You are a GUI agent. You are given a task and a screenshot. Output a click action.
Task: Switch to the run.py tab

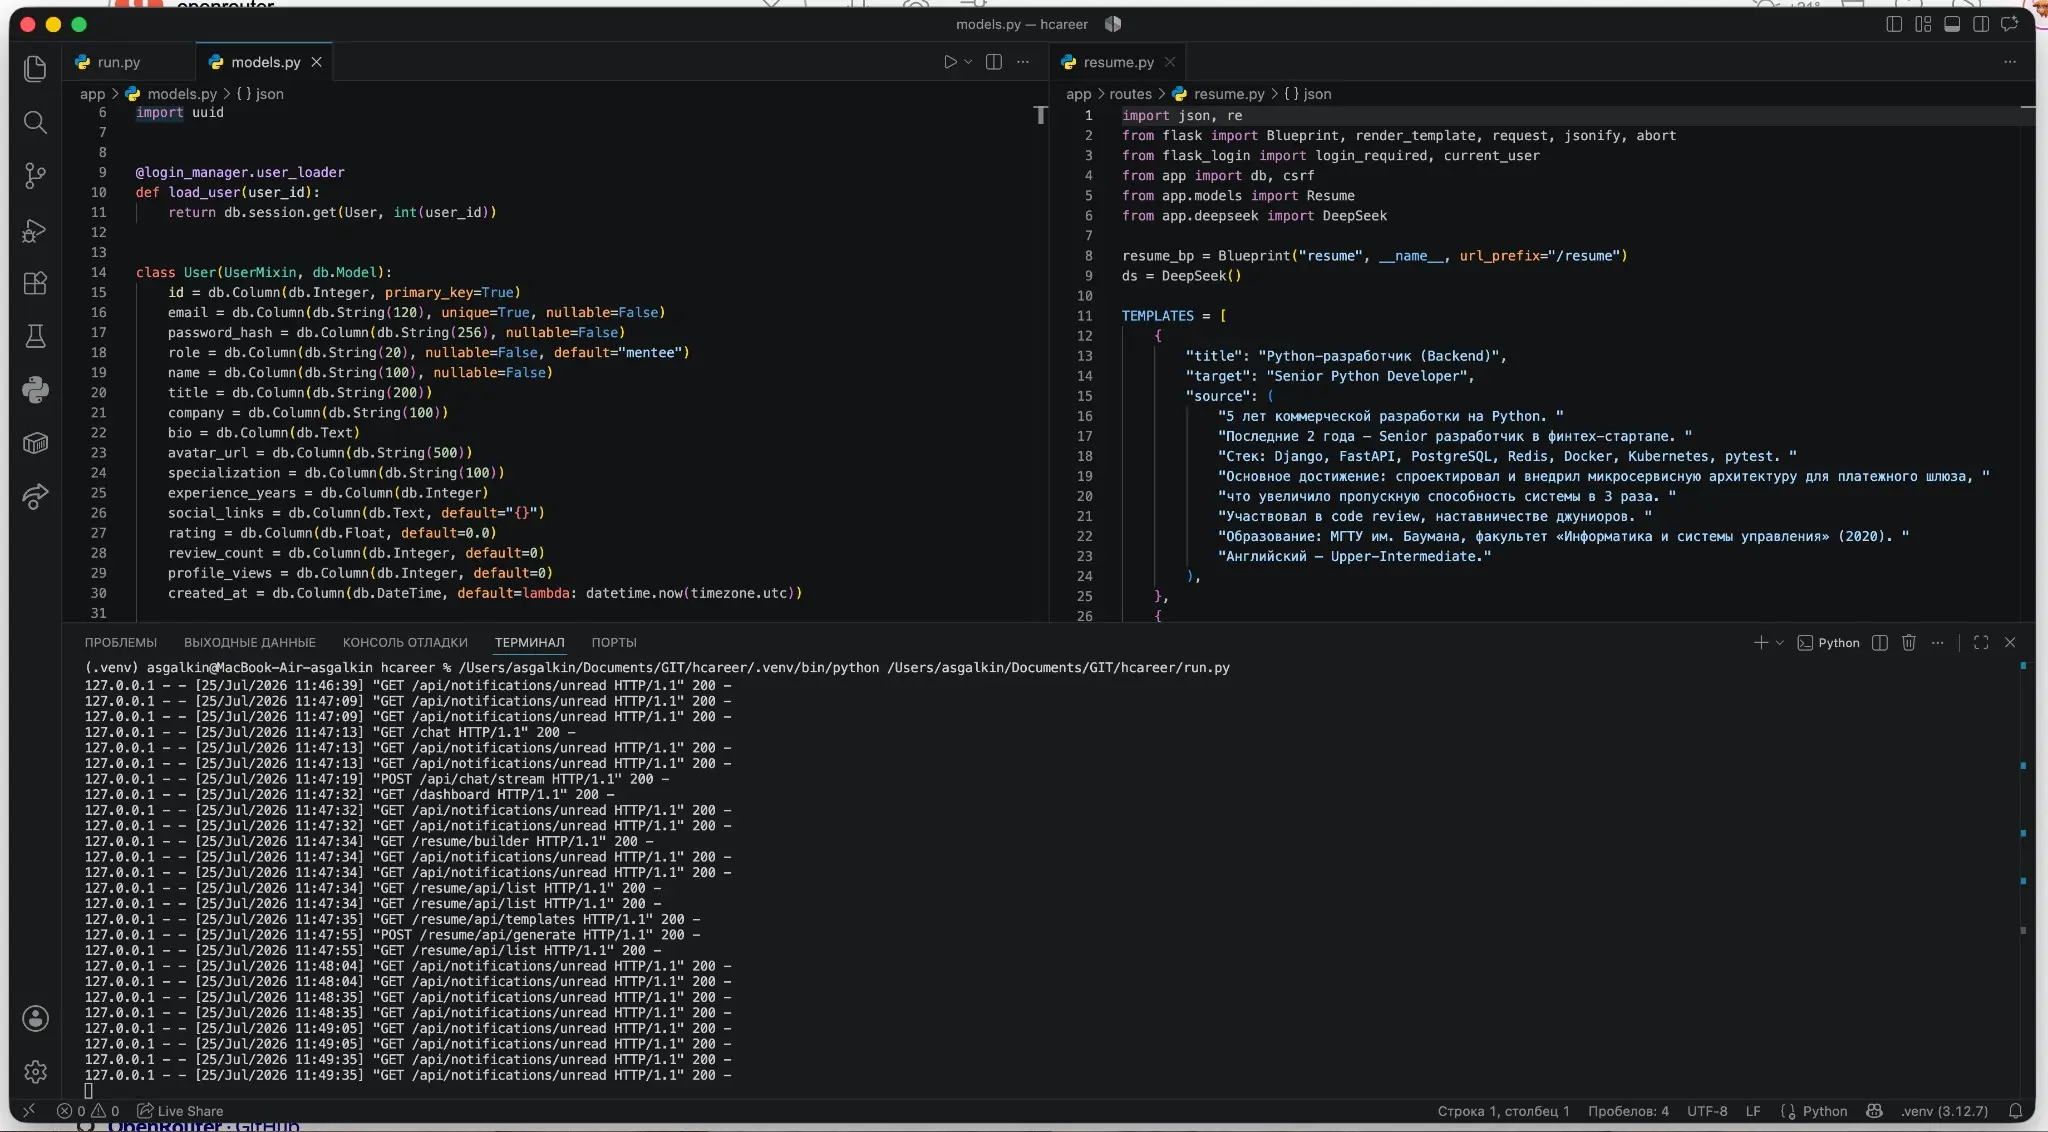108,62
